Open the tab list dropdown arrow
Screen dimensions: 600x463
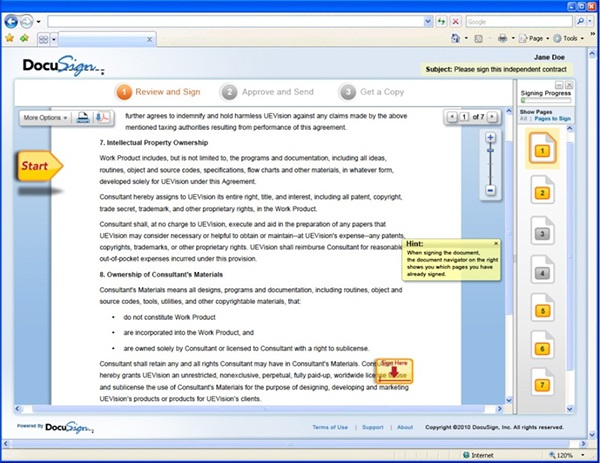click(x=54, y=39)
